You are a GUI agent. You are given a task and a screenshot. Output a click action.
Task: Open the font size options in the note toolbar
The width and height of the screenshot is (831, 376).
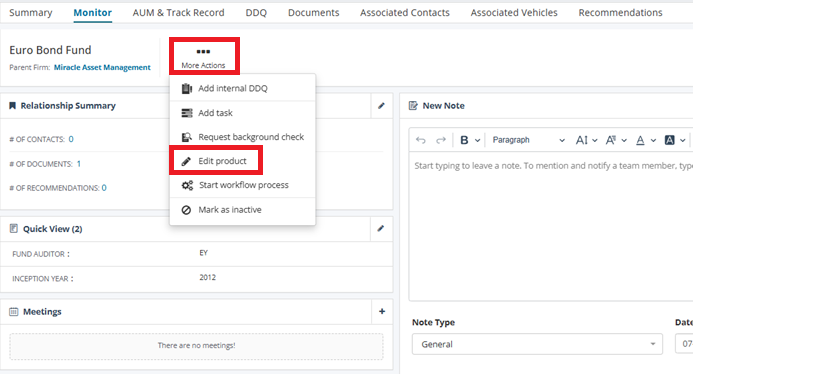click(x=586, y=140)
